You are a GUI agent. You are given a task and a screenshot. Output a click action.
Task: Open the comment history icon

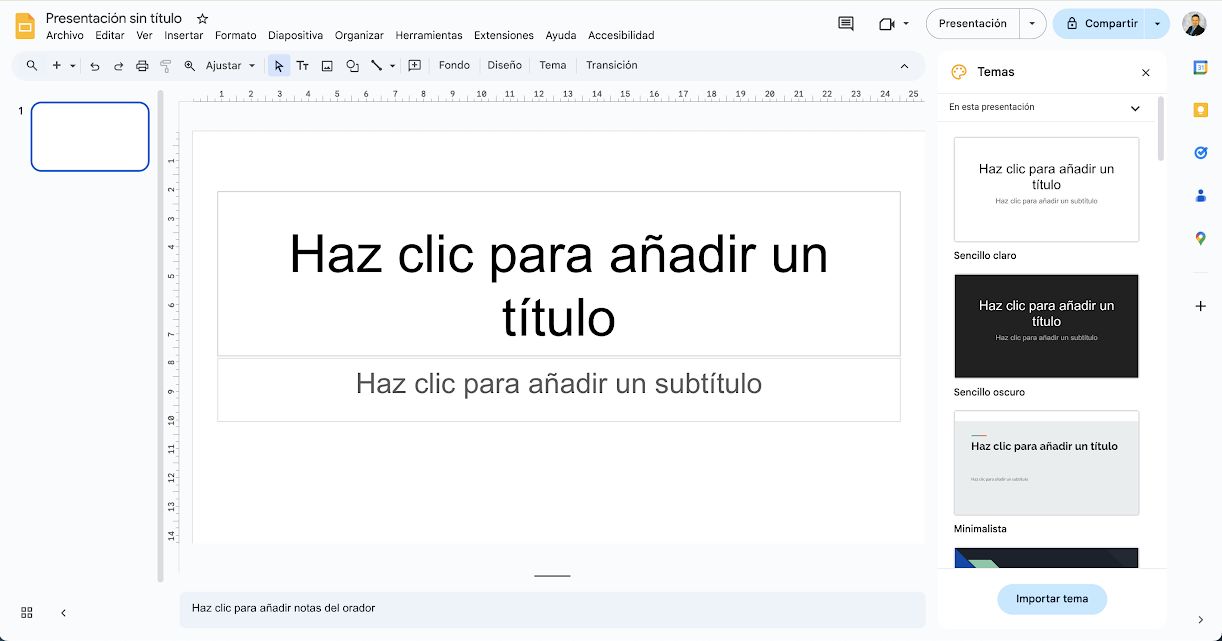[846, 24]
